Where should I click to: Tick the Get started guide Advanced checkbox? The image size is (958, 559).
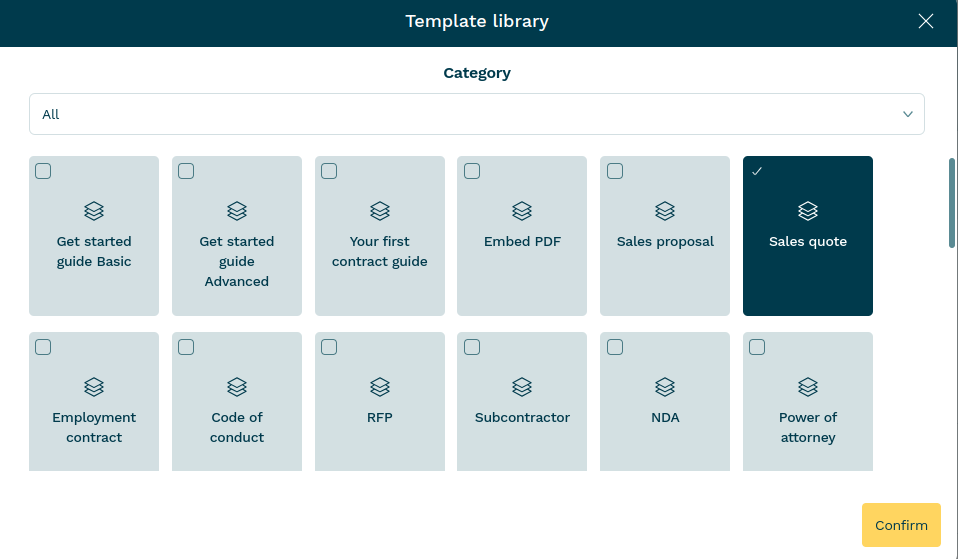[x=186, y=171]
